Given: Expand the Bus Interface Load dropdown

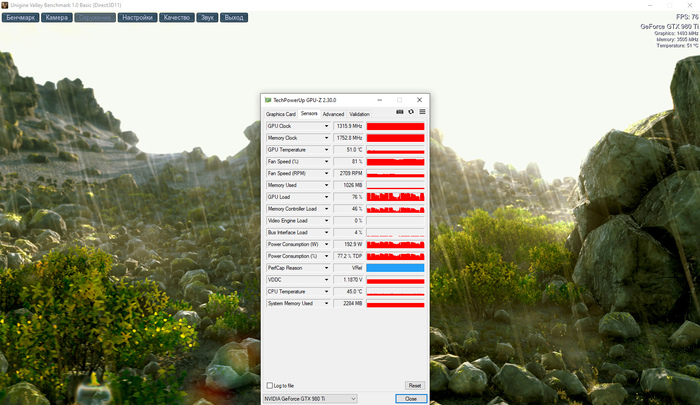Looking at the screenshot, I should [x=326, y=233].
